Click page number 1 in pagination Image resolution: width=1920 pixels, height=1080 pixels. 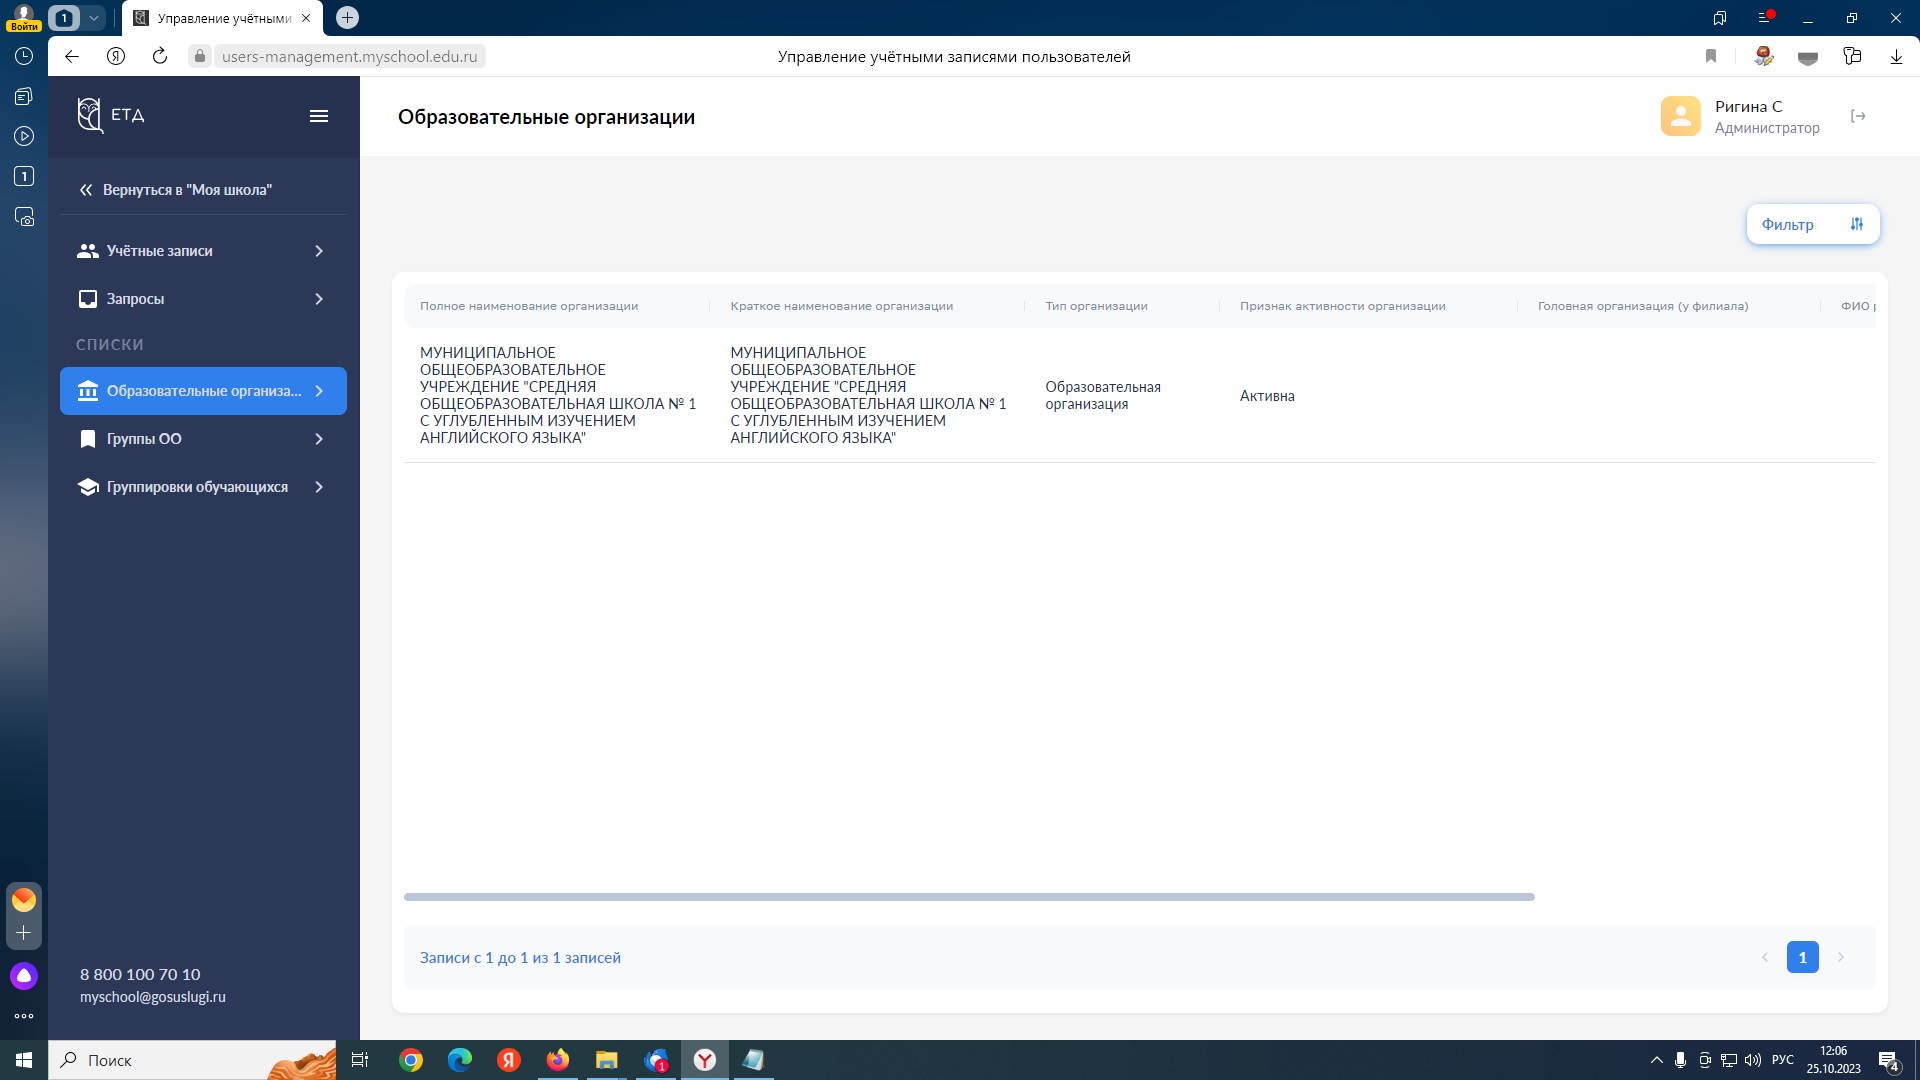(x=1802, y=957)
